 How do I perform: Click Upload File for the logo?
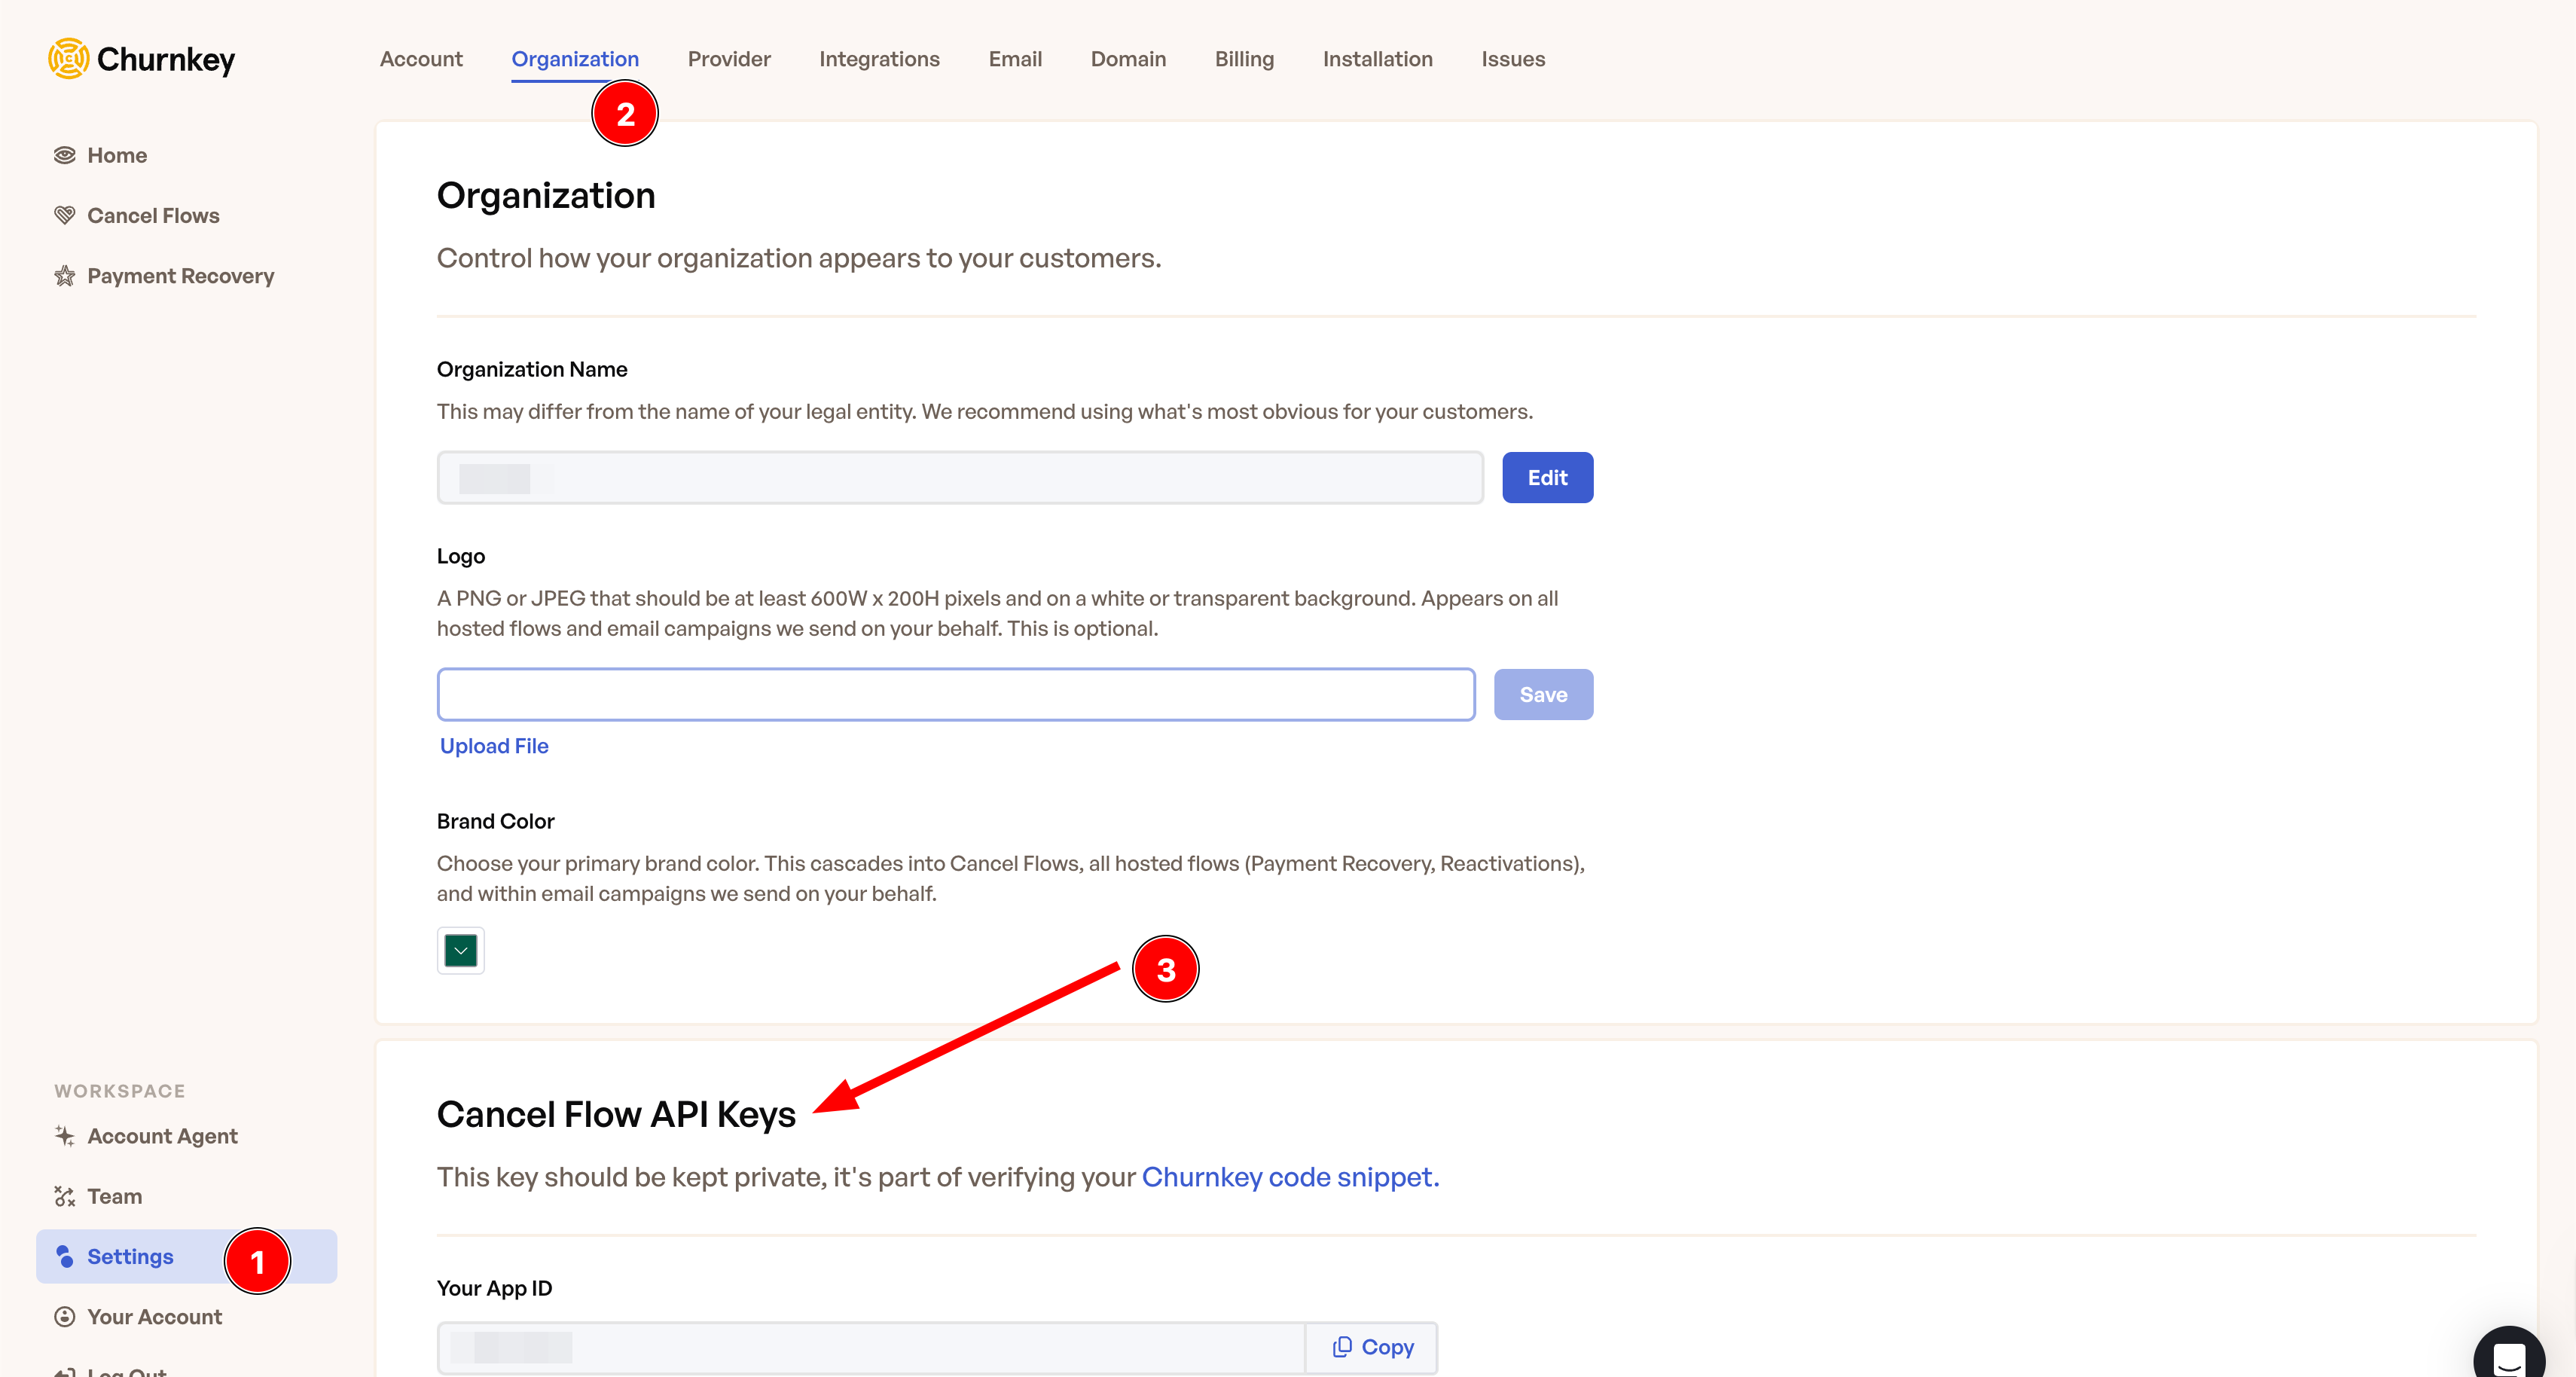(x=493, y=745)
